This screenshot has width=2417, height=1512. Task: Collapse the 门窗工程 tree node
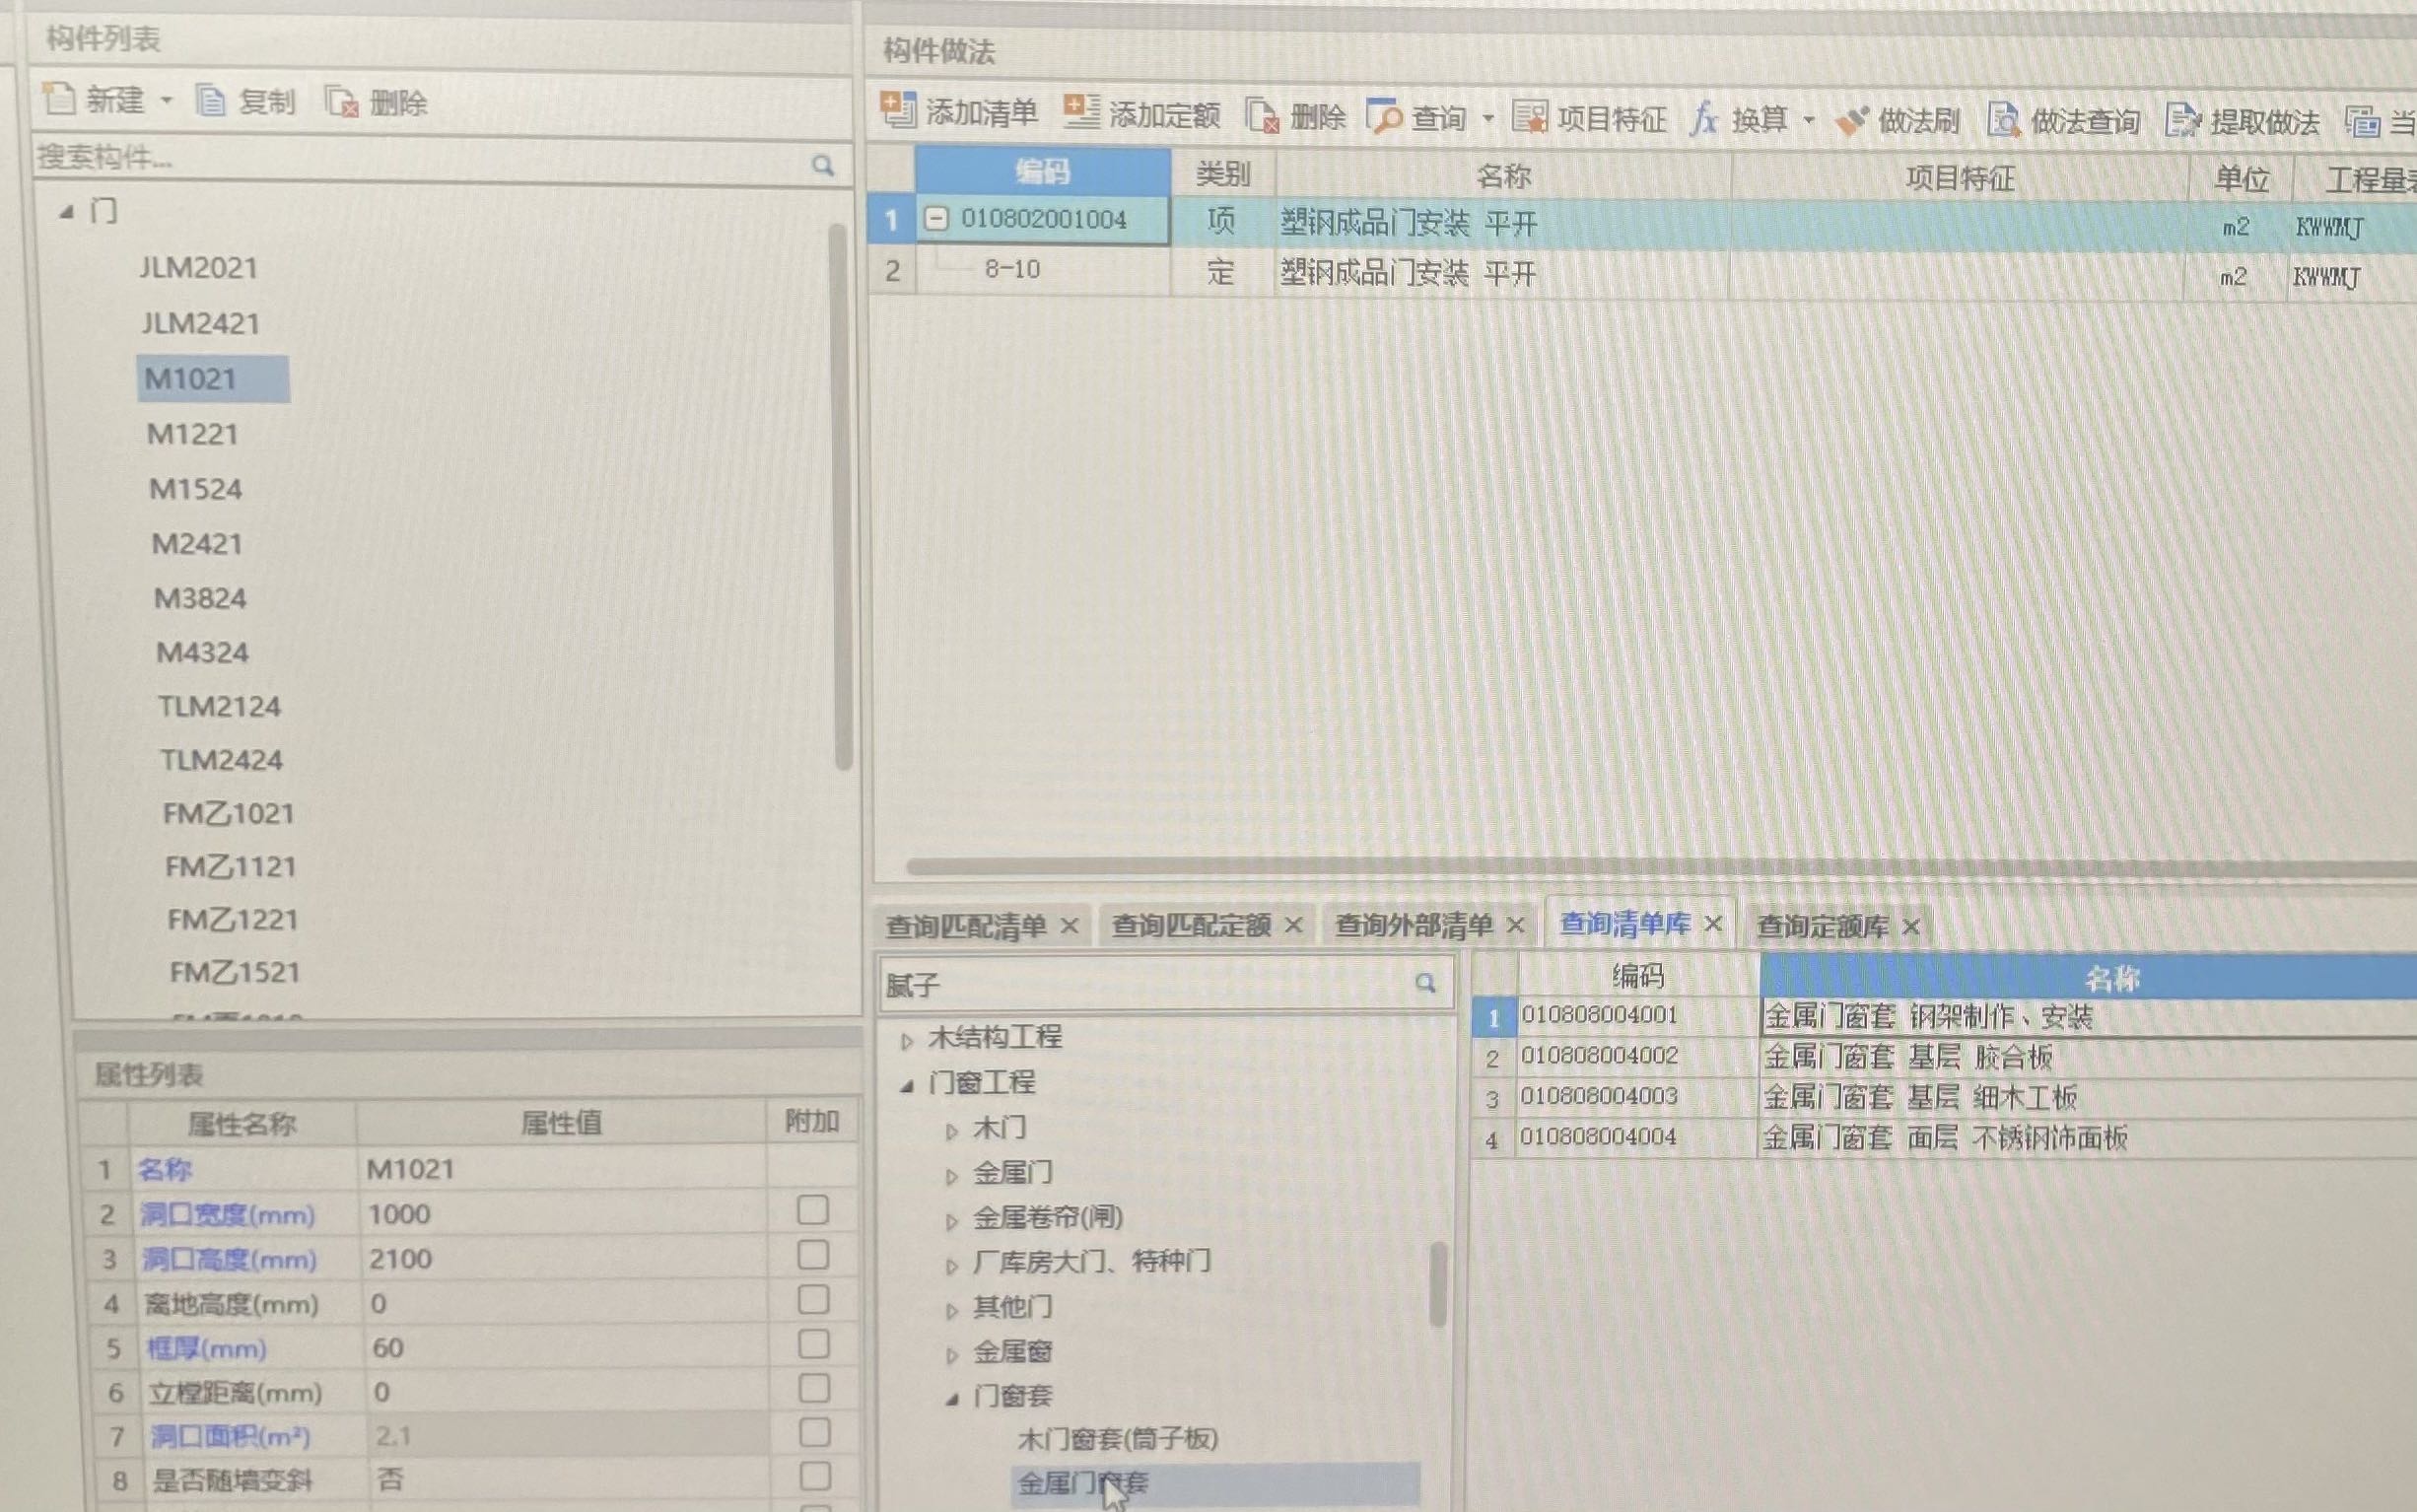point(907,1085)
